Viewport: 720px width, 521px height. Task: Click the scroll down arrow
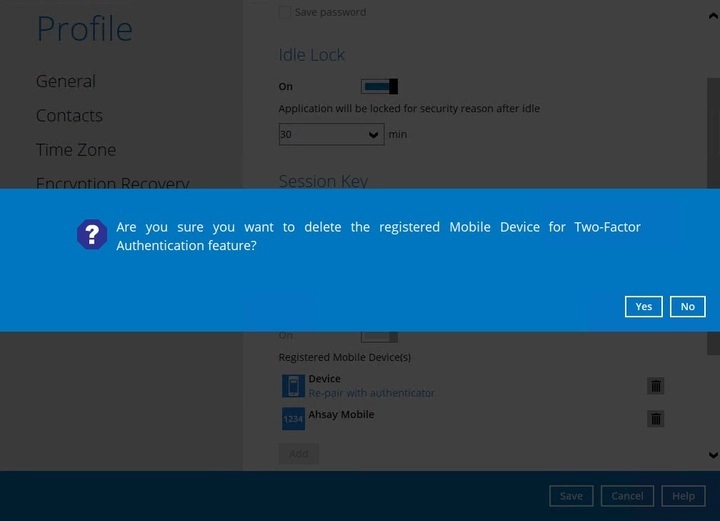tap(713, 455)
